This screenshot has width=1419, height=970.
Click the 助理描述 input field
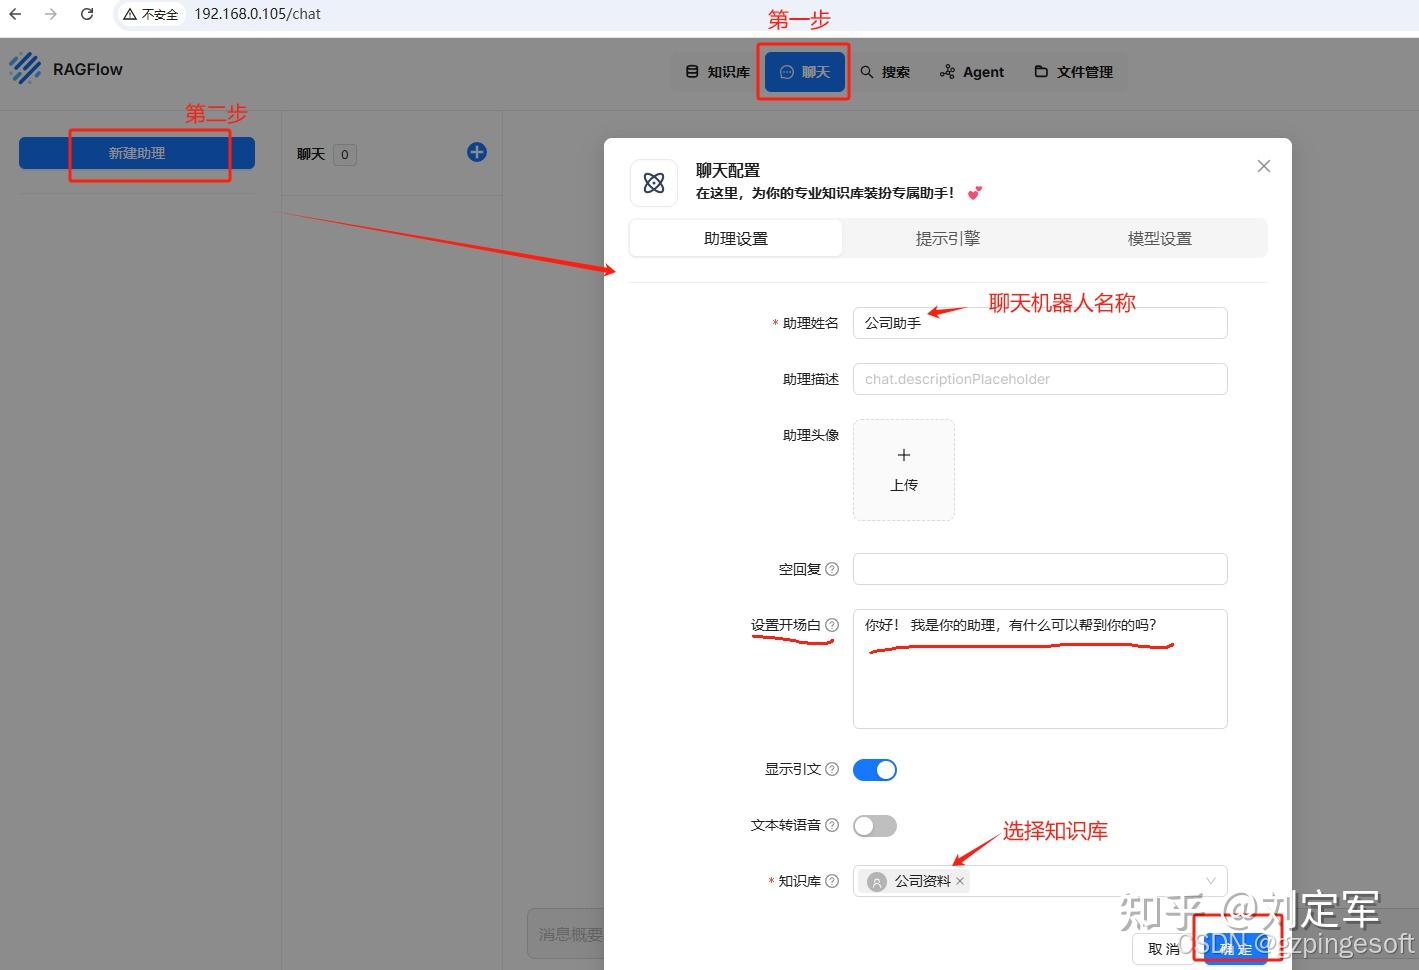pyautogui.click(x=1039, y=379)
